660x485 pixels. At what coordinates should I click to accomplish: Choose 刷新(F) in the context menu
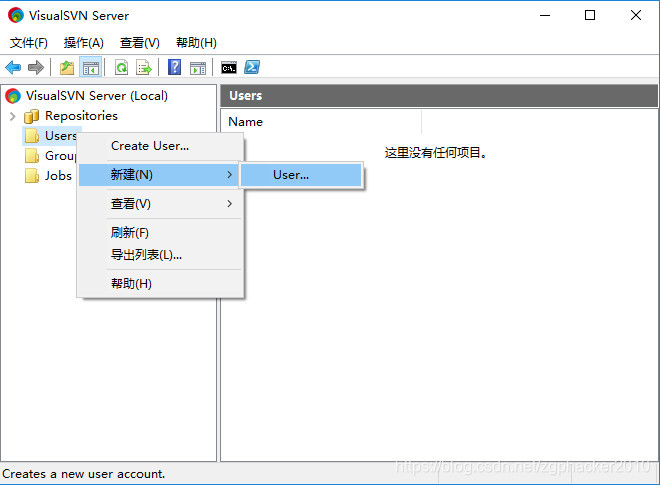[161, 232]
